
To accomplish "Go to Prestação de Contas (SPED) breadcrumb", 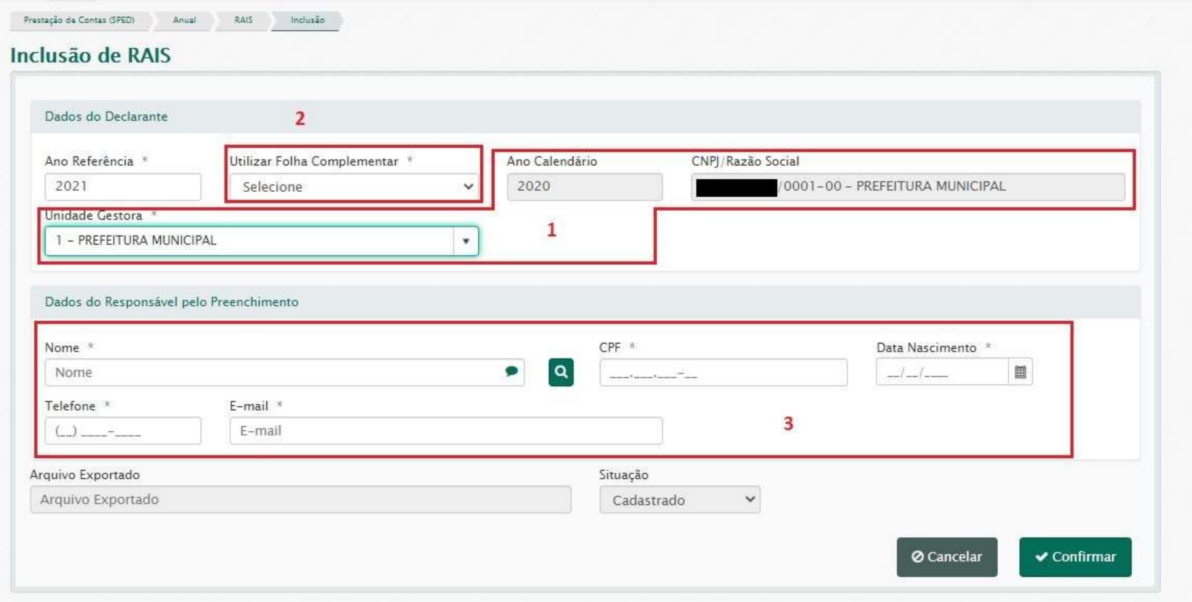I will click(x=79, y=20).
